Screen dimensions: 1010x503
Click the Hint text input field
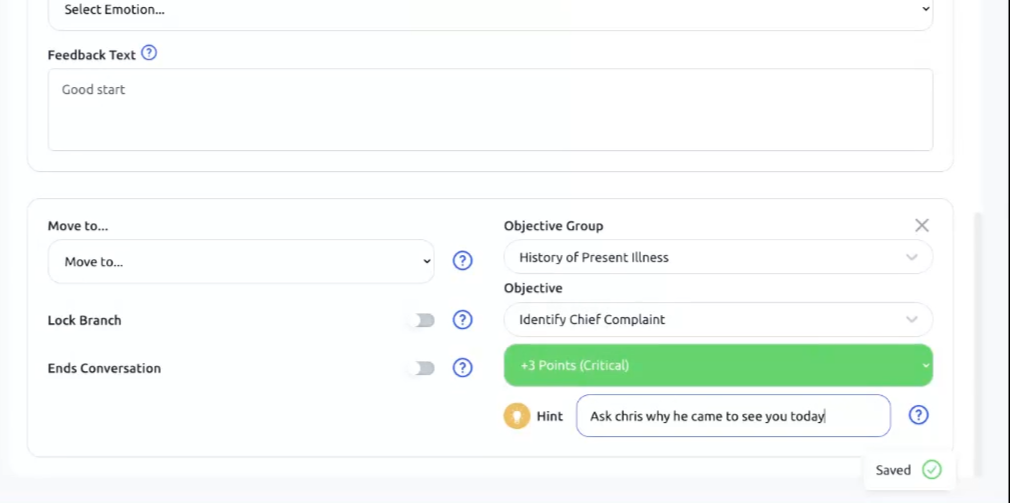tap(733, 416)
